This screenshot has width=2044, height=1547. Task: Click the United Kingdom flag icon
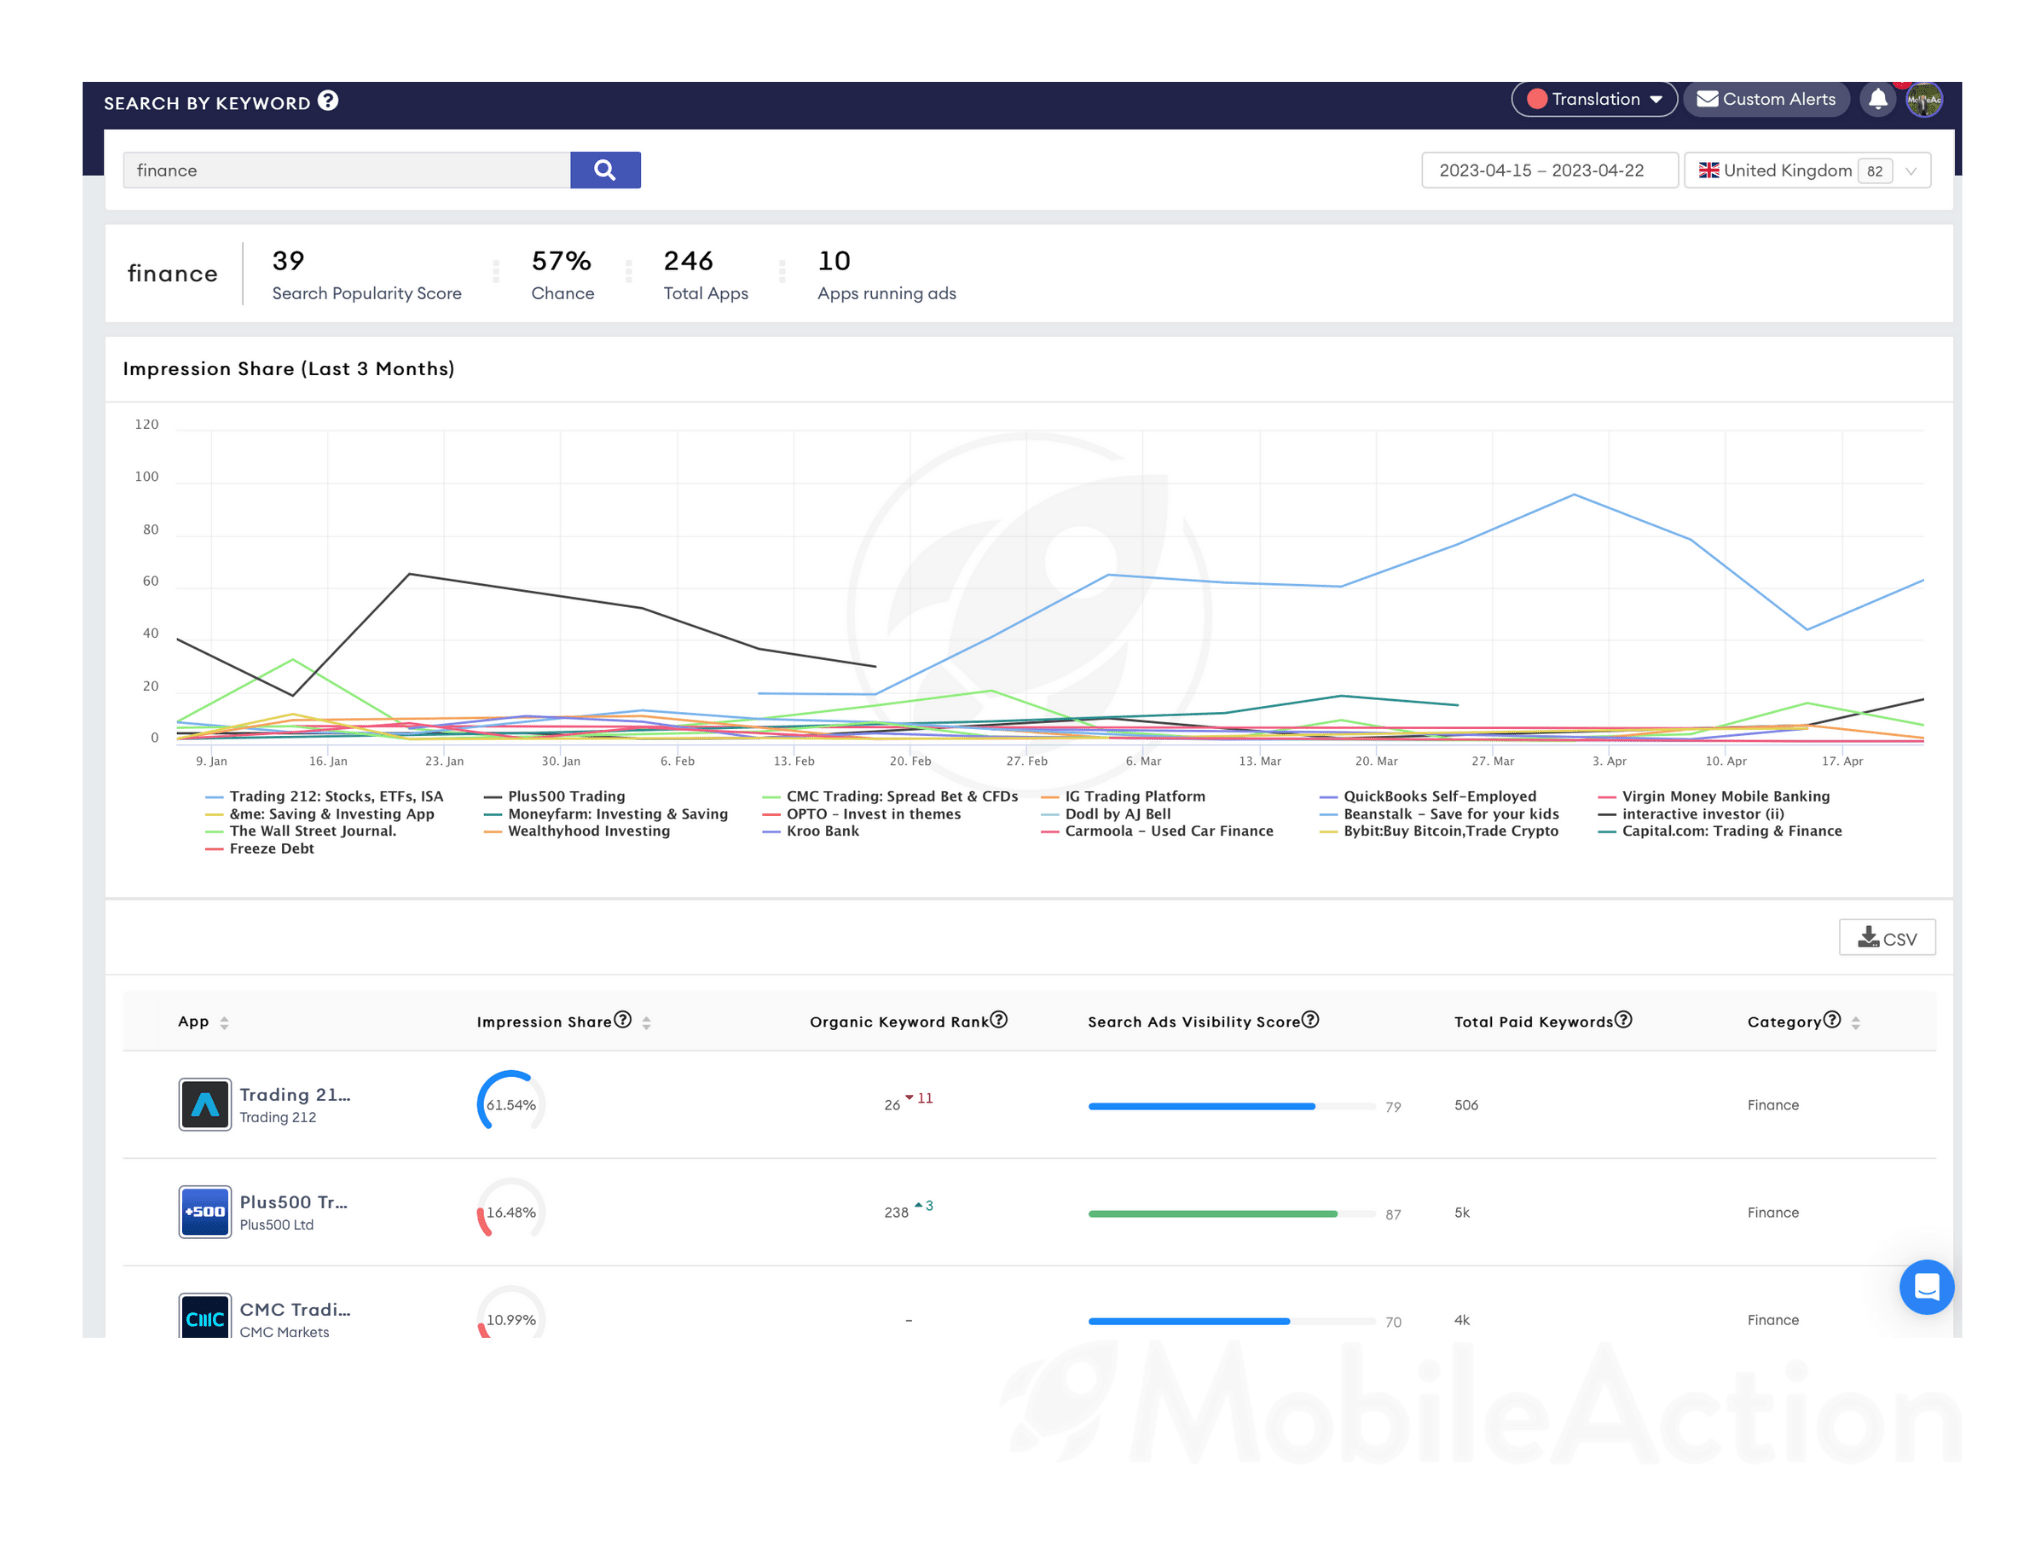coord(1709,170)
